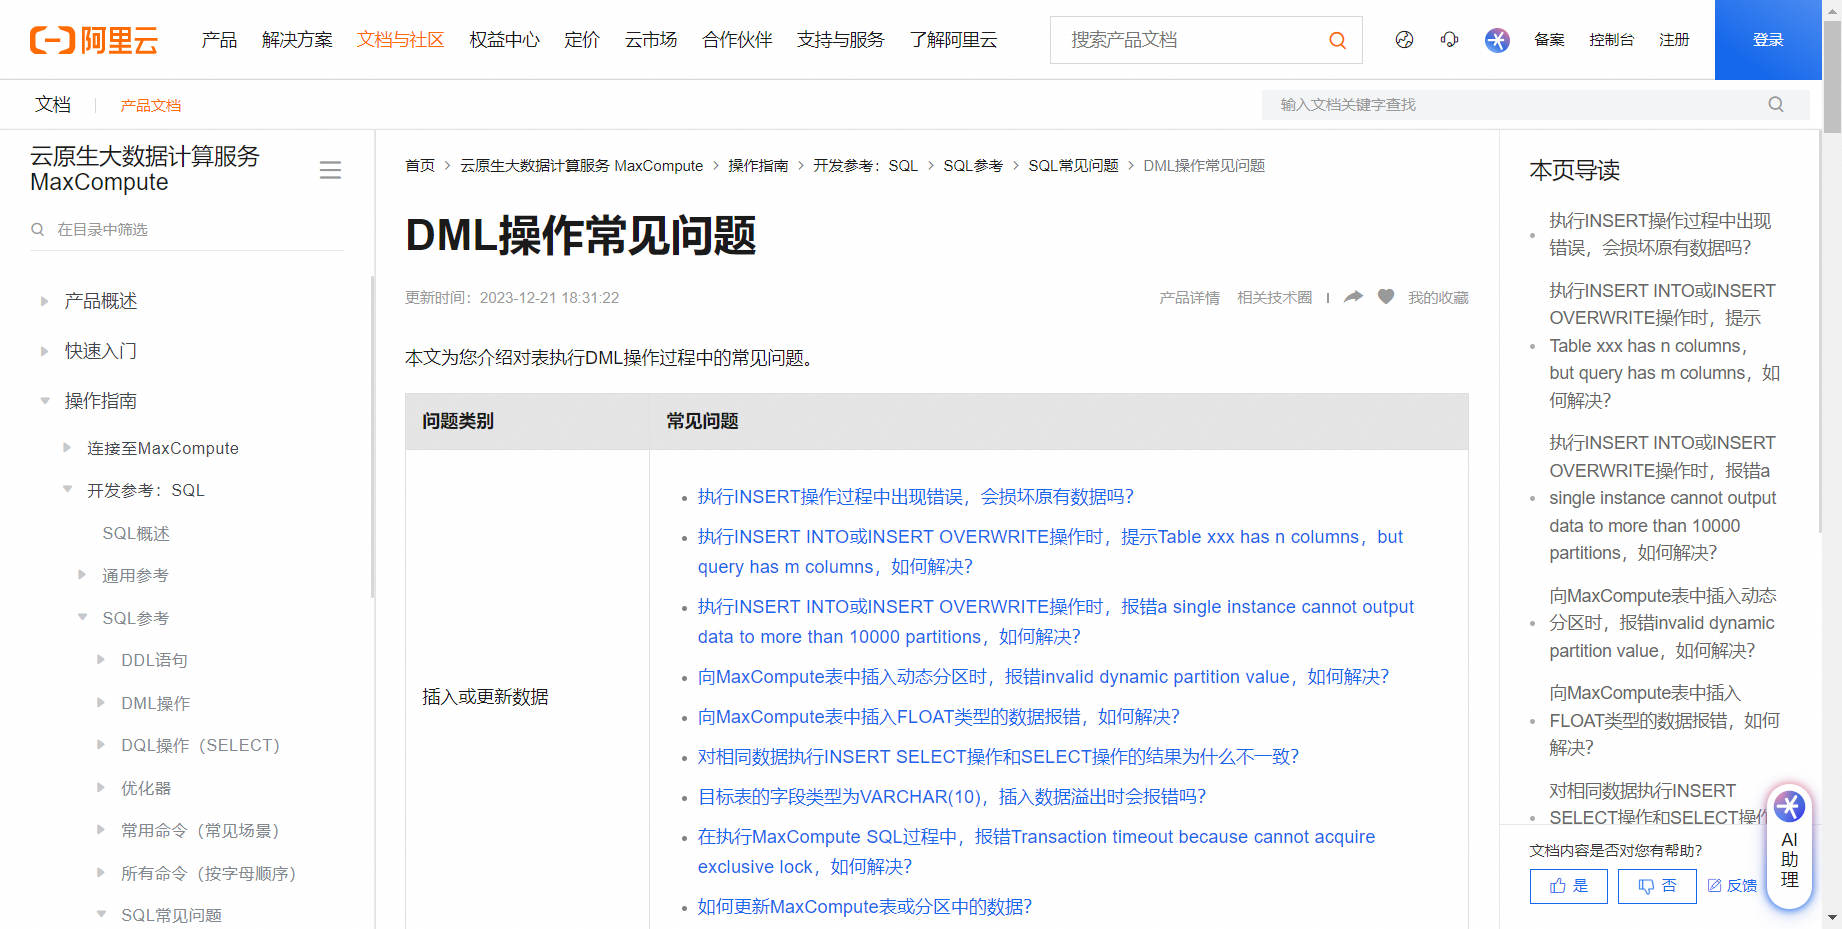The height and width of the screenshot is (929, 1842).
Task: Click the page vertical scrollbar thumb
Action: 1832,75
